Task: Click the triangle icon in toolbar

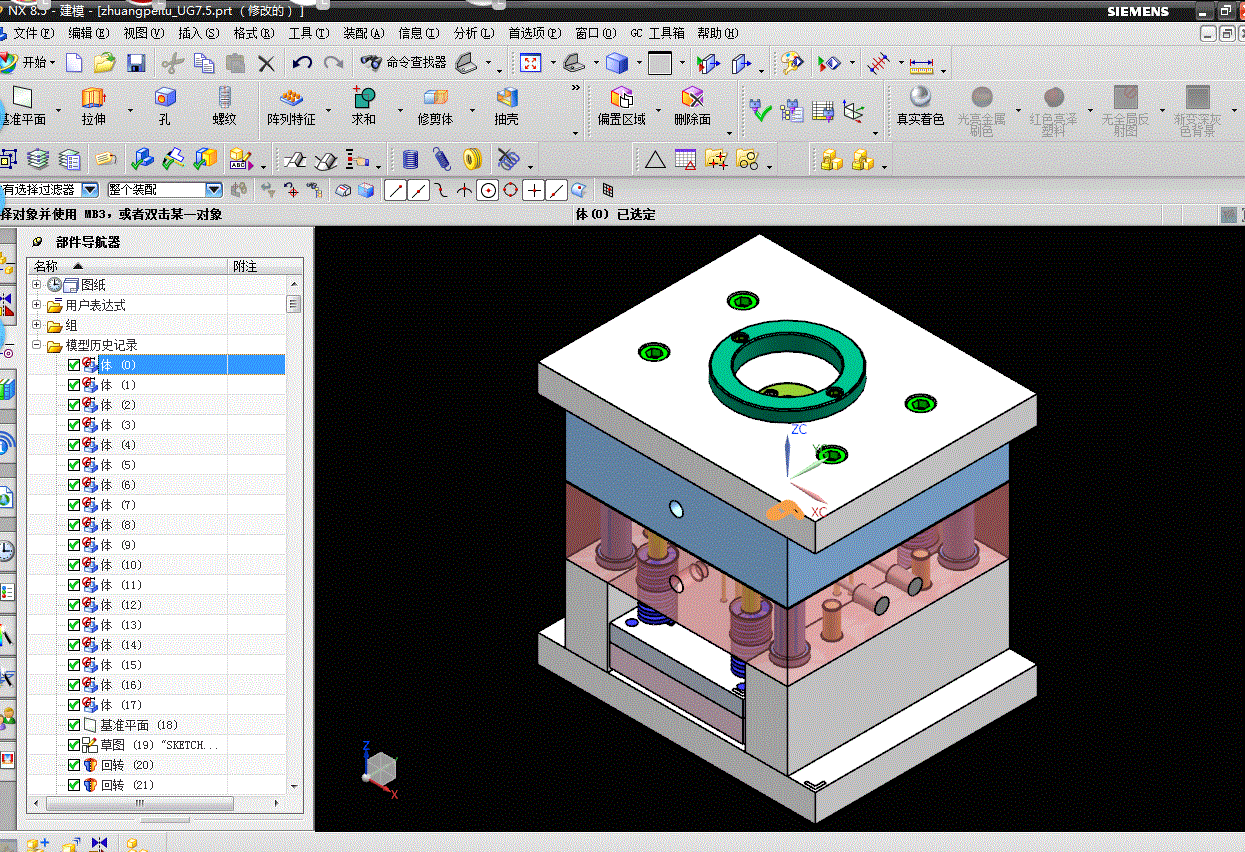Action: pyautogui.click(x=655, y=159)
